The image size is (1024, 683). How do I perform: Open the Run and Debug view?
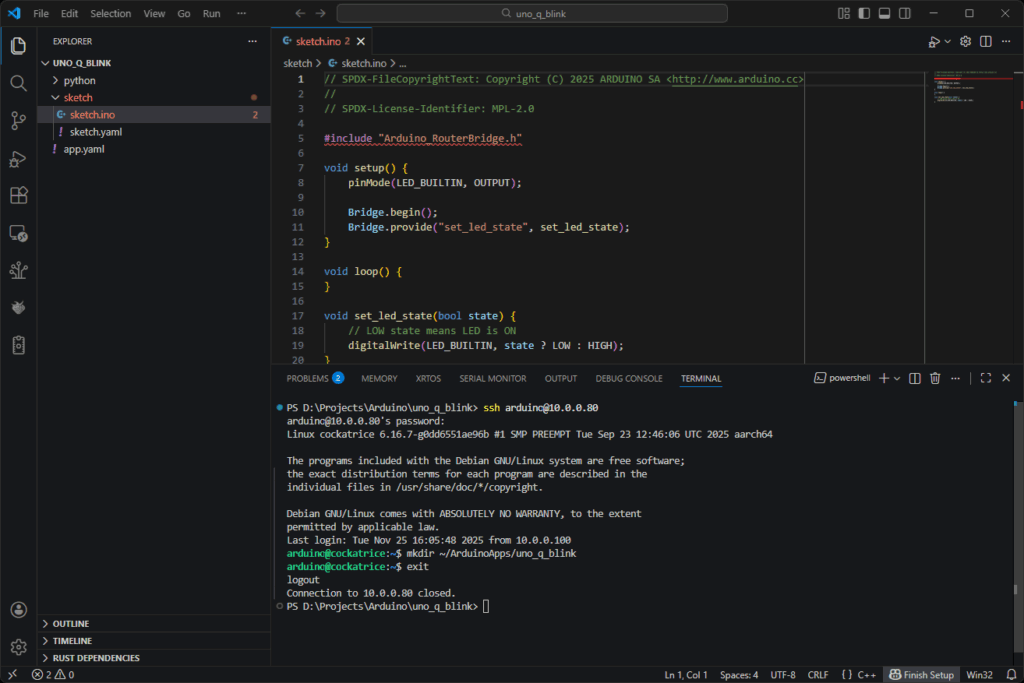18,158
